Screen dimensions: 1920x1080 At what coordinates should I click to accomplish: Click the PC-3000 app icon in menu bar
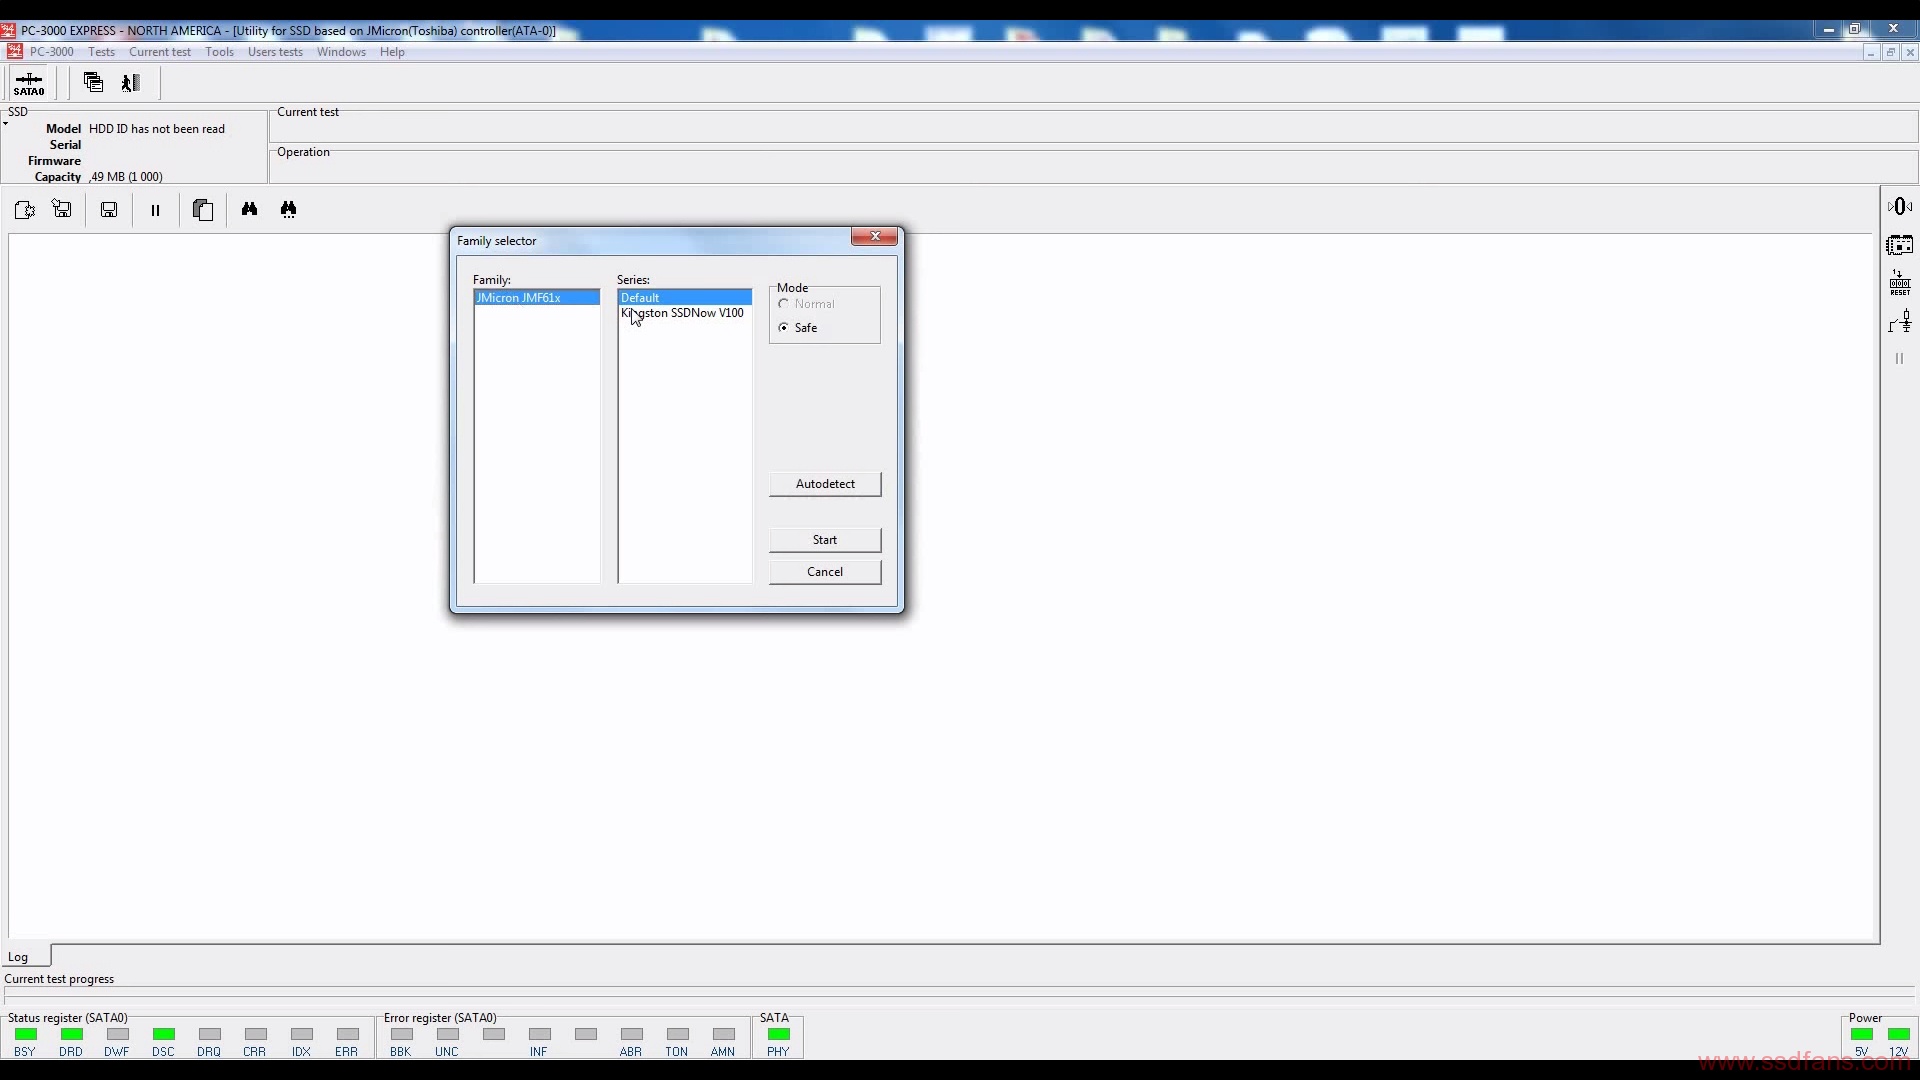pos(15,52)
